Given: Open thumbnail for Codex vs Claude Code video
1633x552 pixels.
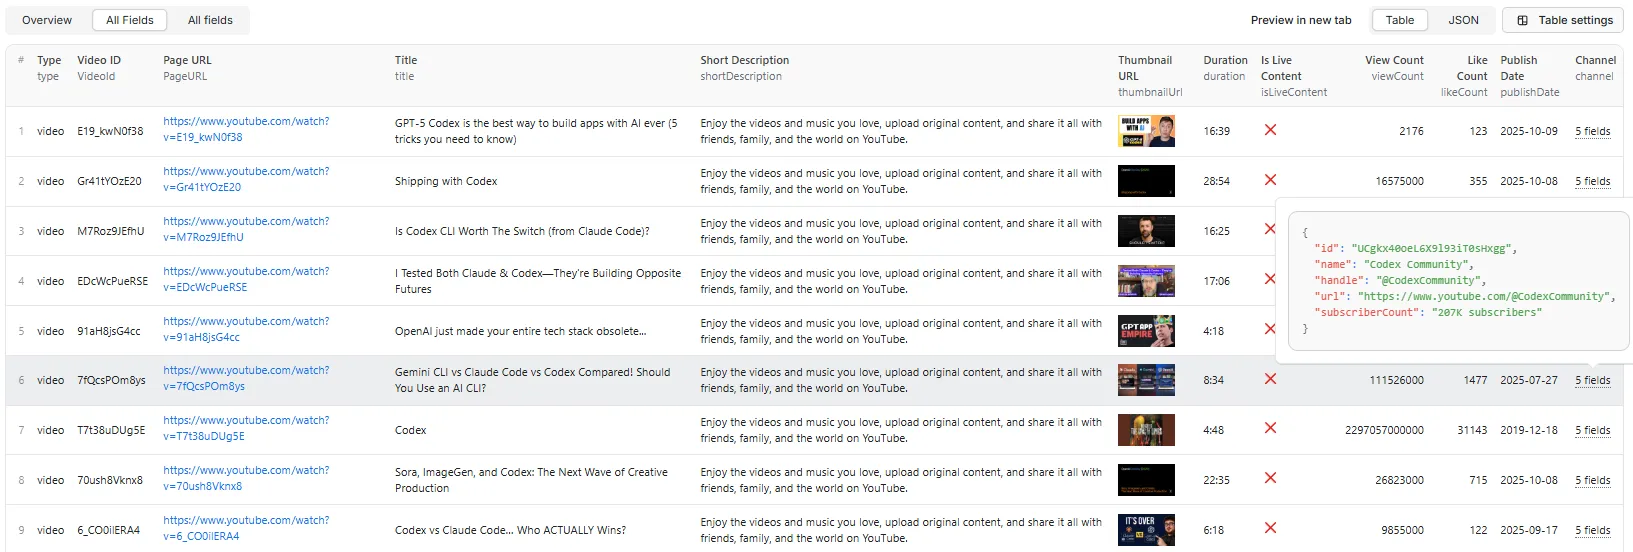Looking at the screenshot, I should pyautogui.click(x=1146, y=530).
